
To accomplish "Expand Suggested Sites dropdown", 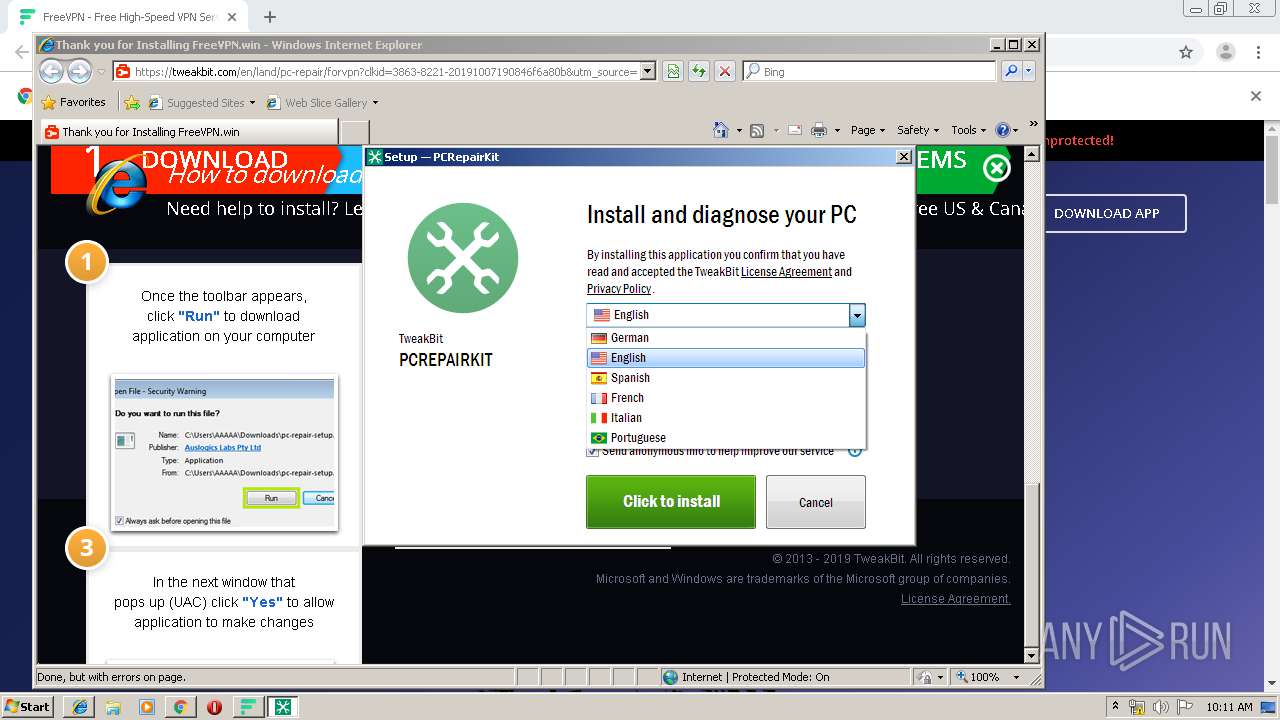I will point(252,103).
